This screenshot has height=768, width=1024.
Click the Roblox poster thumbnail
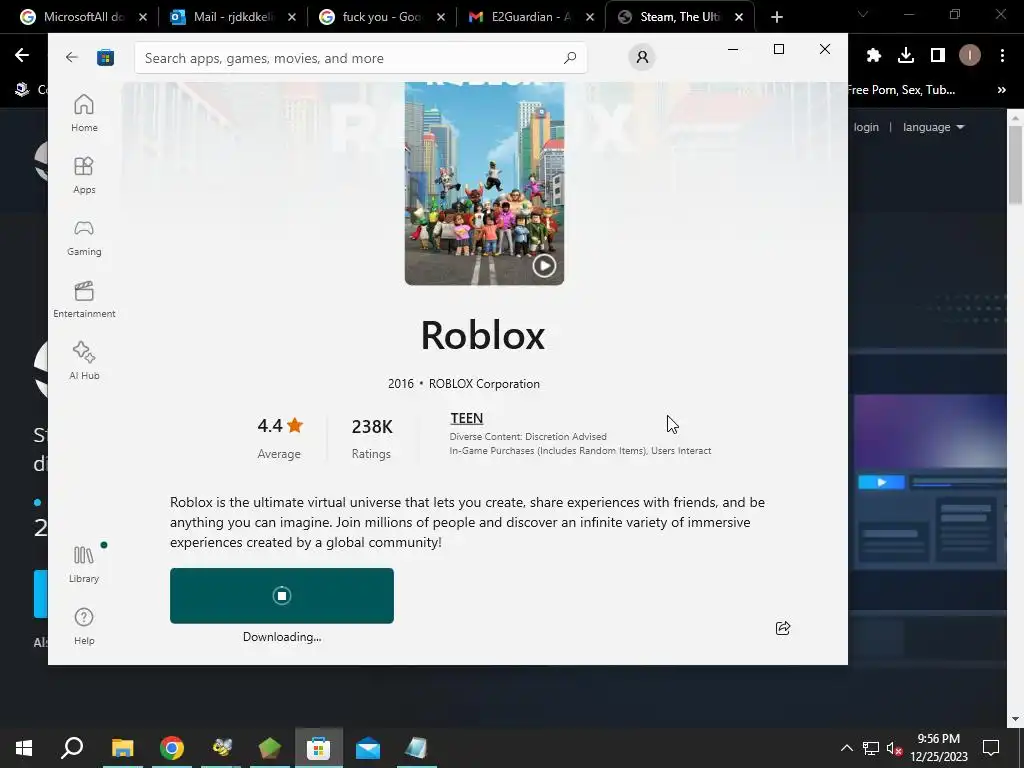tap(484, 184)
